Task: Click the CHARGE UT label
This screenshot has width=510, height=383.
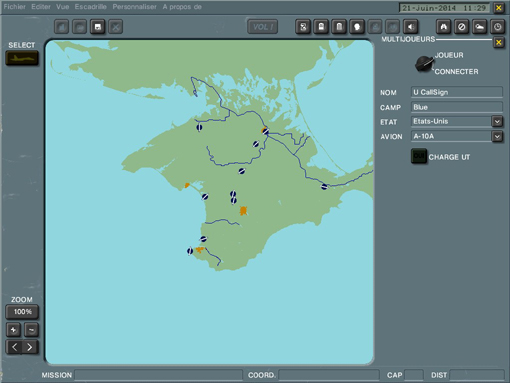Action: 449,157
